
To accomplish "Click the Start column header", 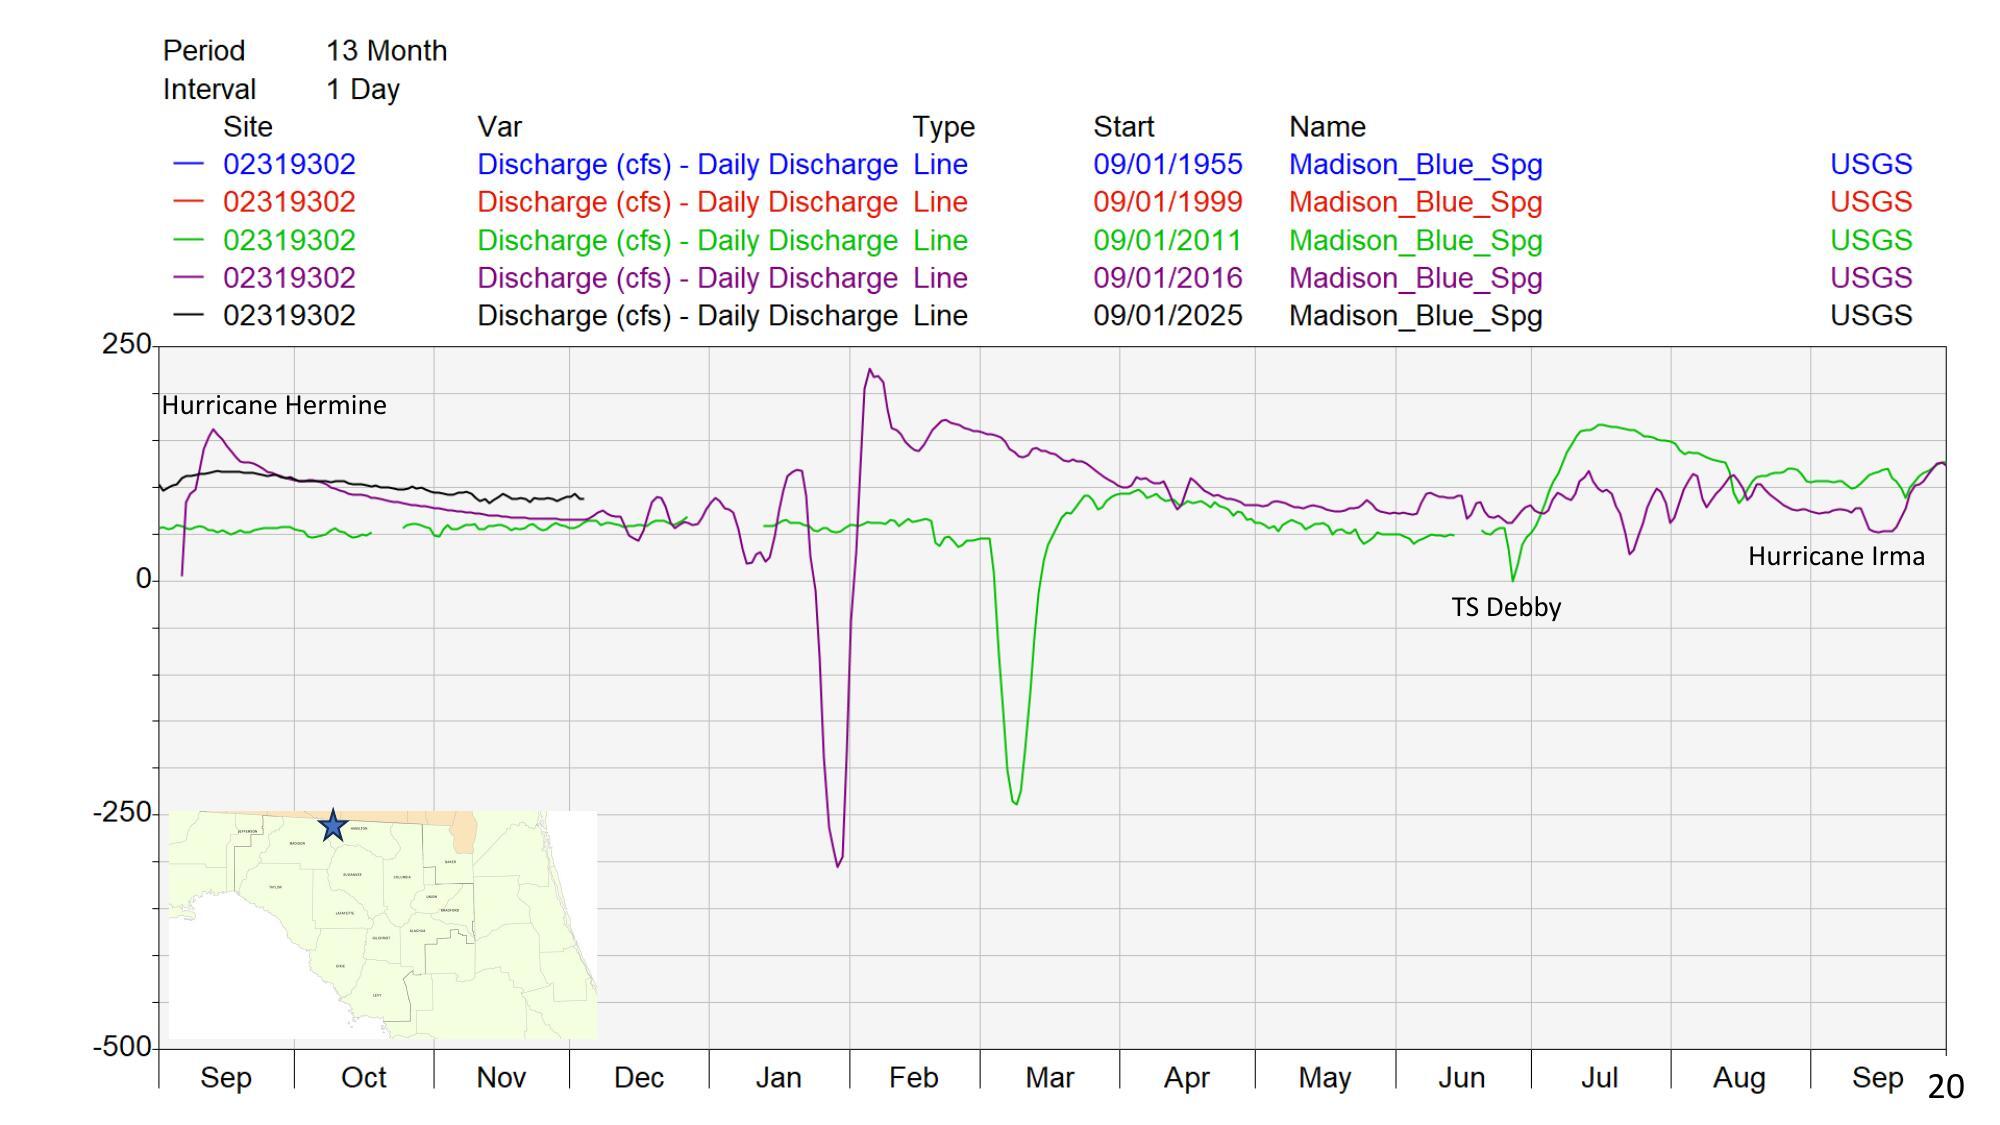I will (x=1123, y=127).
